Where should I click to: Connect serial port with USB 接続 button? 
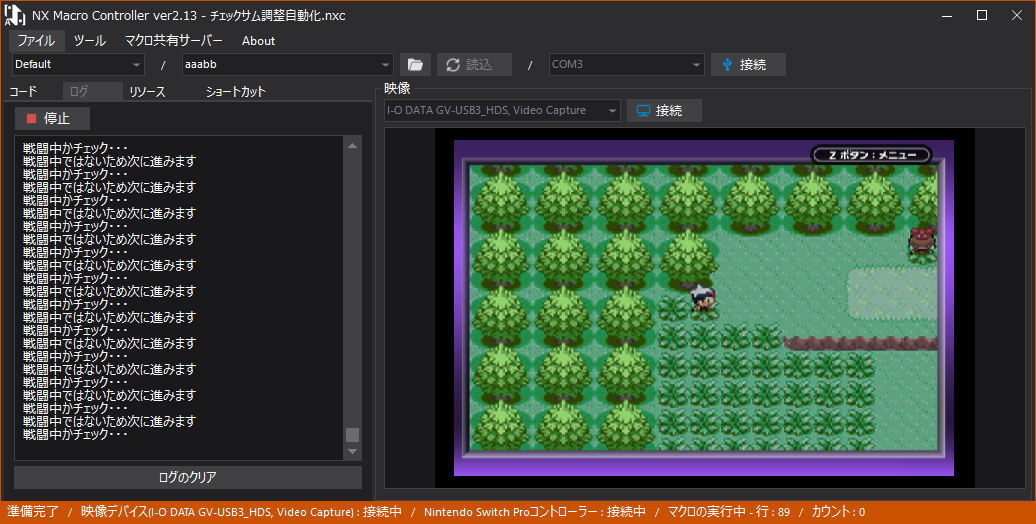click(748, 64)
